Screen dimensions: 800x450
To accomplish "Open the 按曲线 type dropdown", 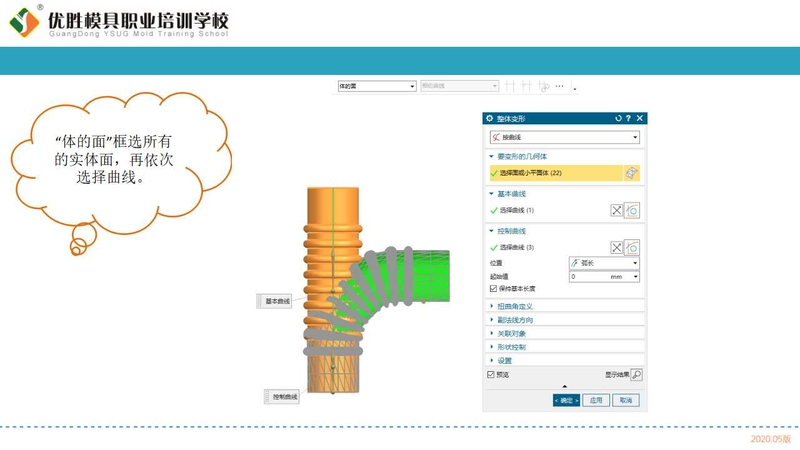I will tap(564, 137).
